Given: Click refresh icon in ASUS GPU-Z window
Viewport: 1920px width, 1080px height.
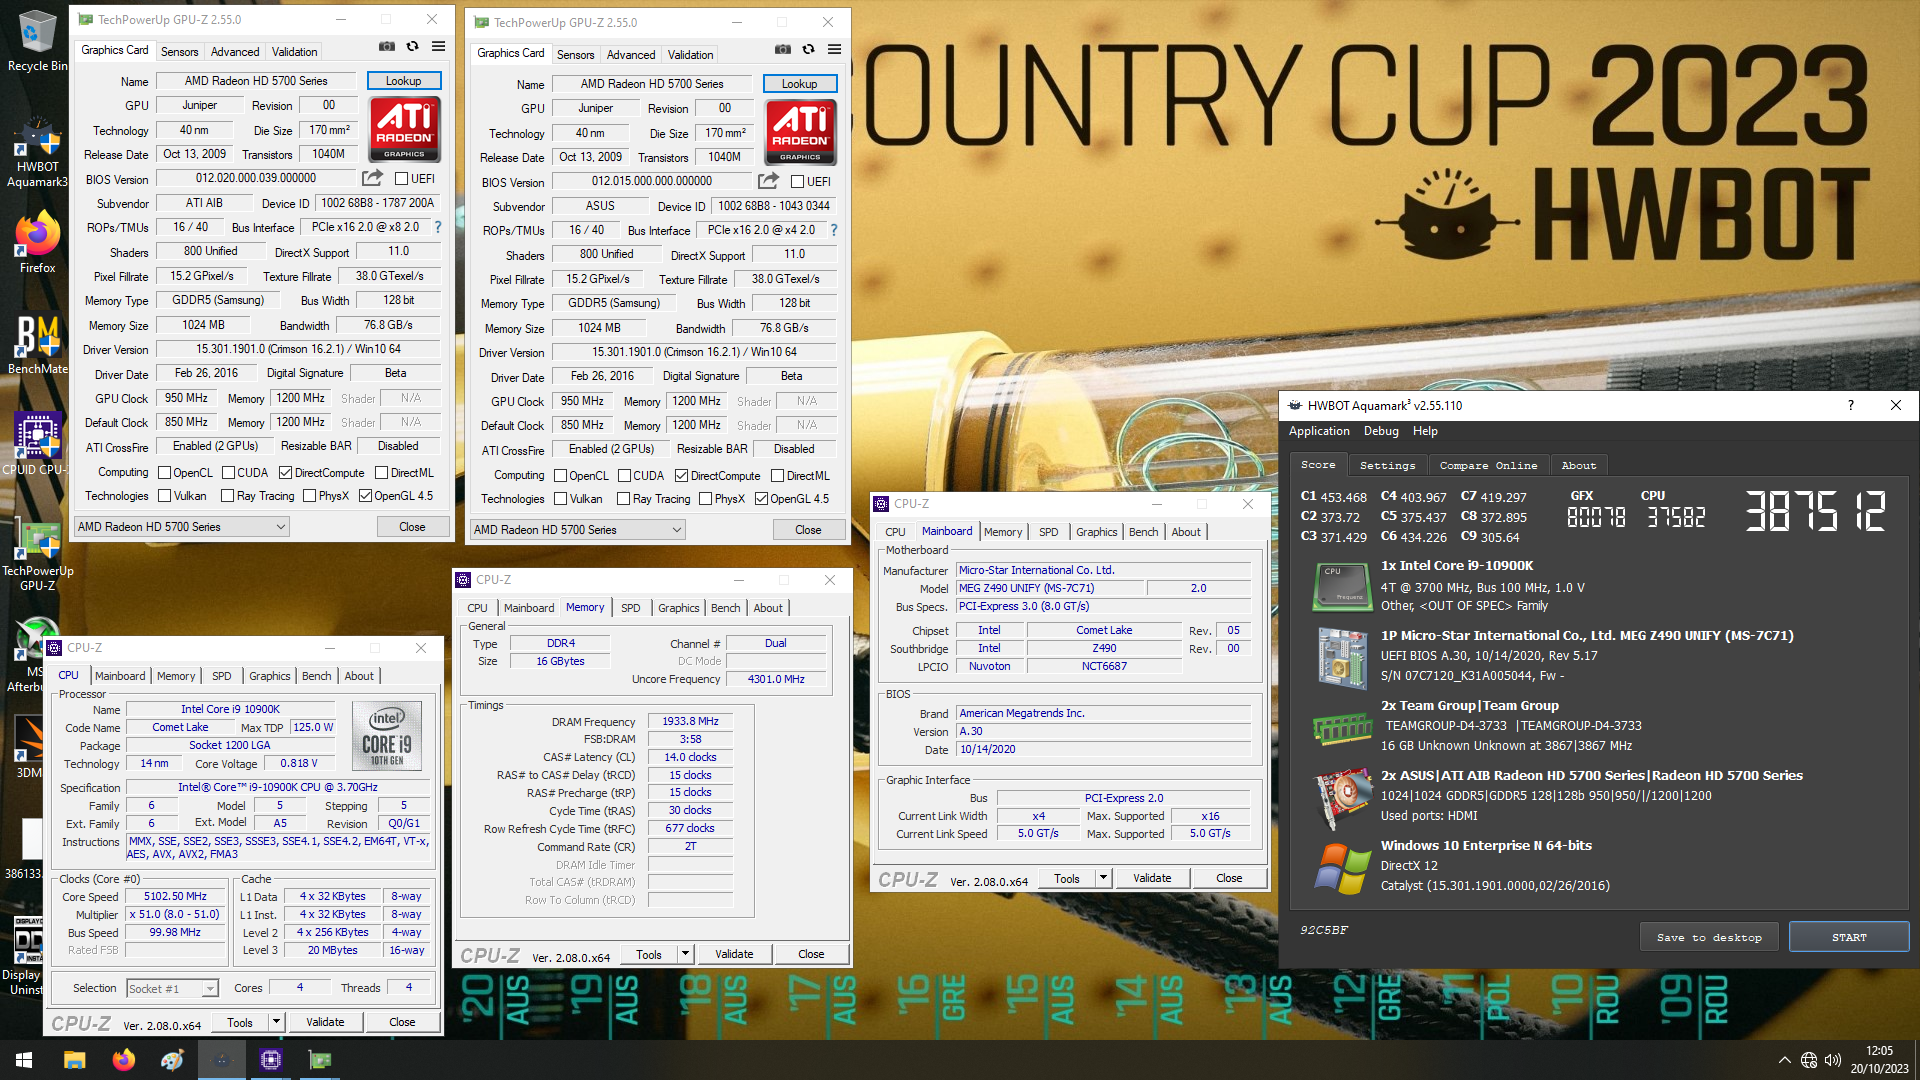Looking at the screenshot, I should (x=808, y=49).
